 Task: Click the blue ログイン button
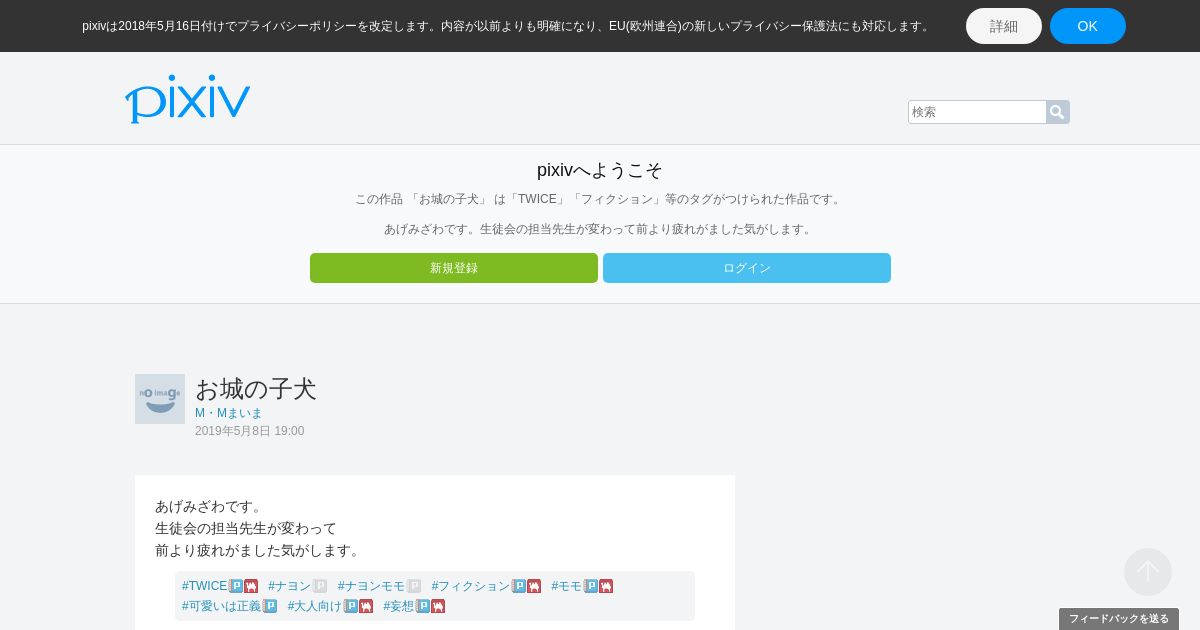[x=747, y=268]
